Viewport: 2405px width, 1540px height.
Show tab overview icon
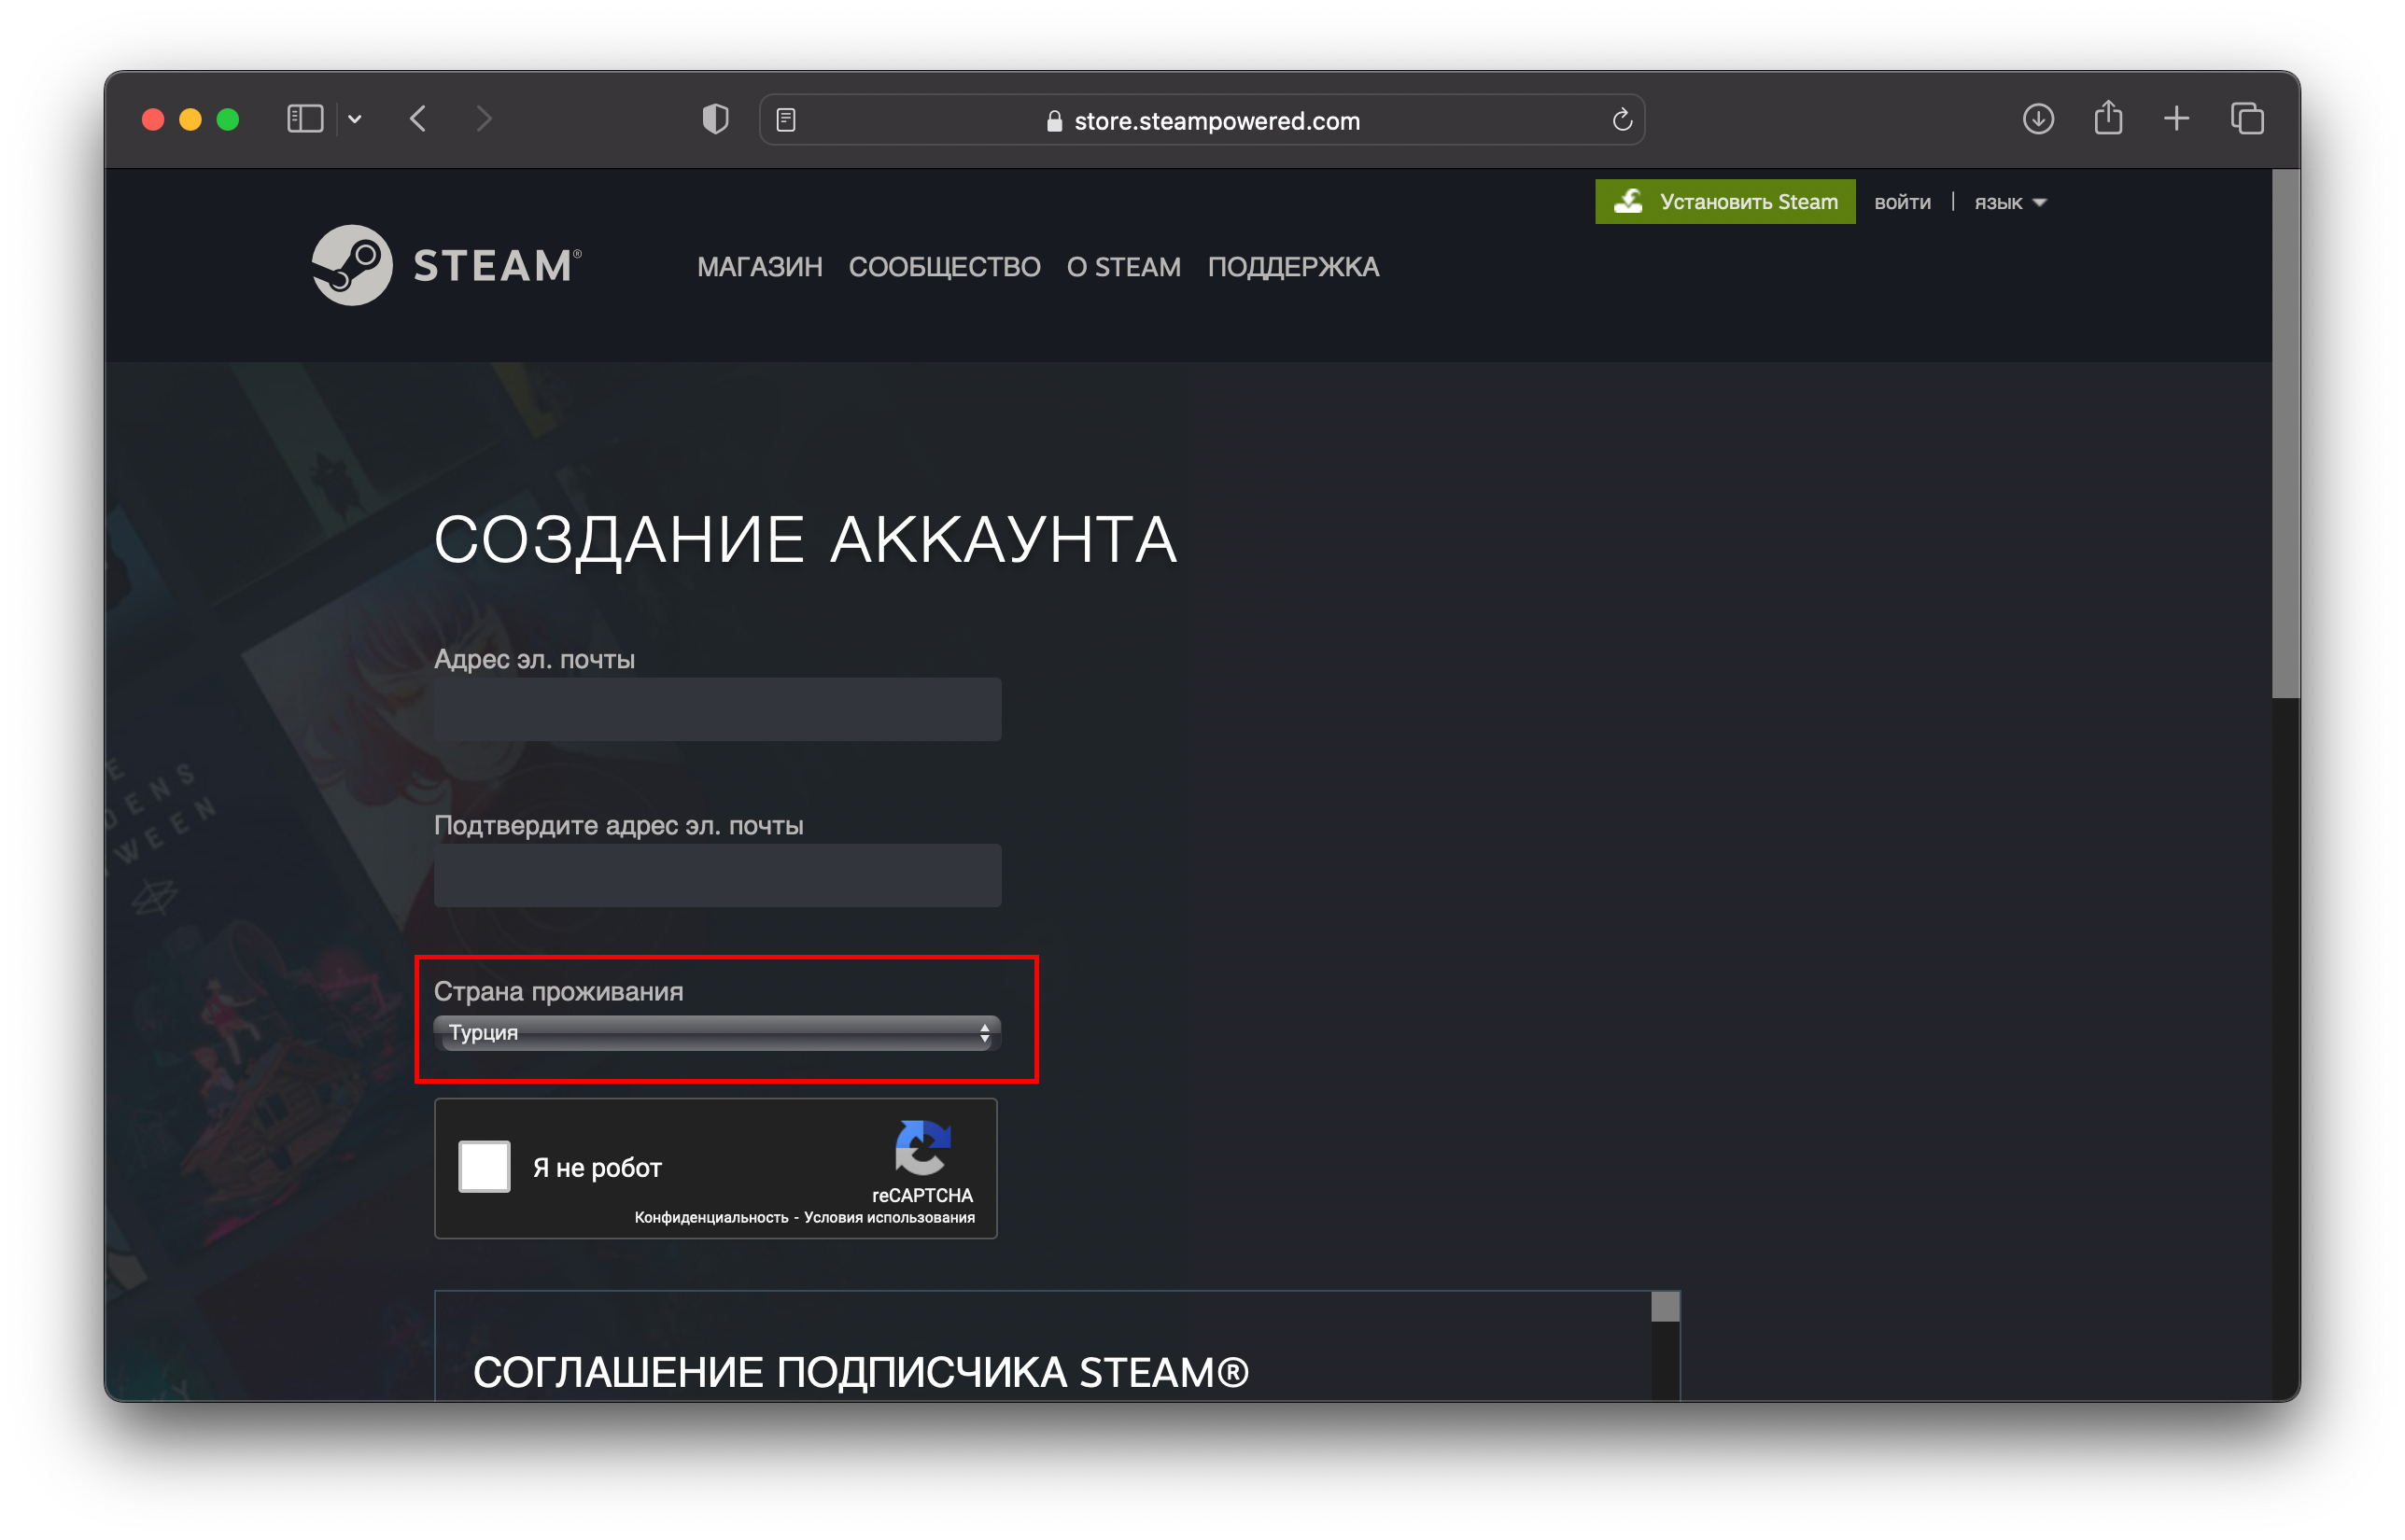click(2247, 119)
